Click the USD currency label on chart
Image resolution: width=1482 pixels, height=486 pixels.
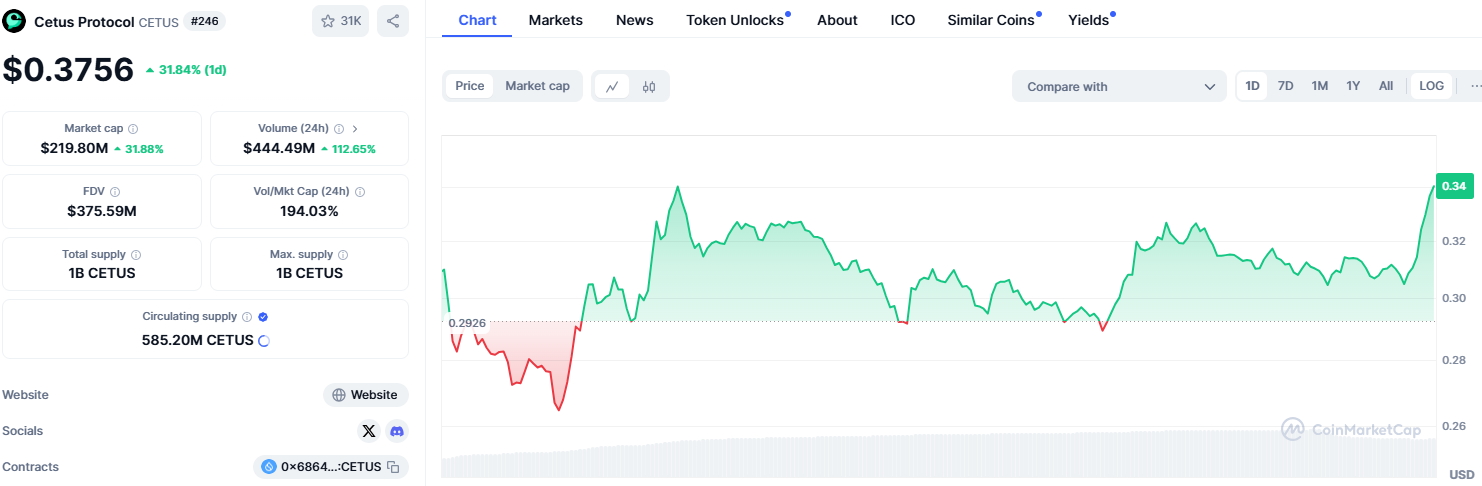tap(1462, 474)
